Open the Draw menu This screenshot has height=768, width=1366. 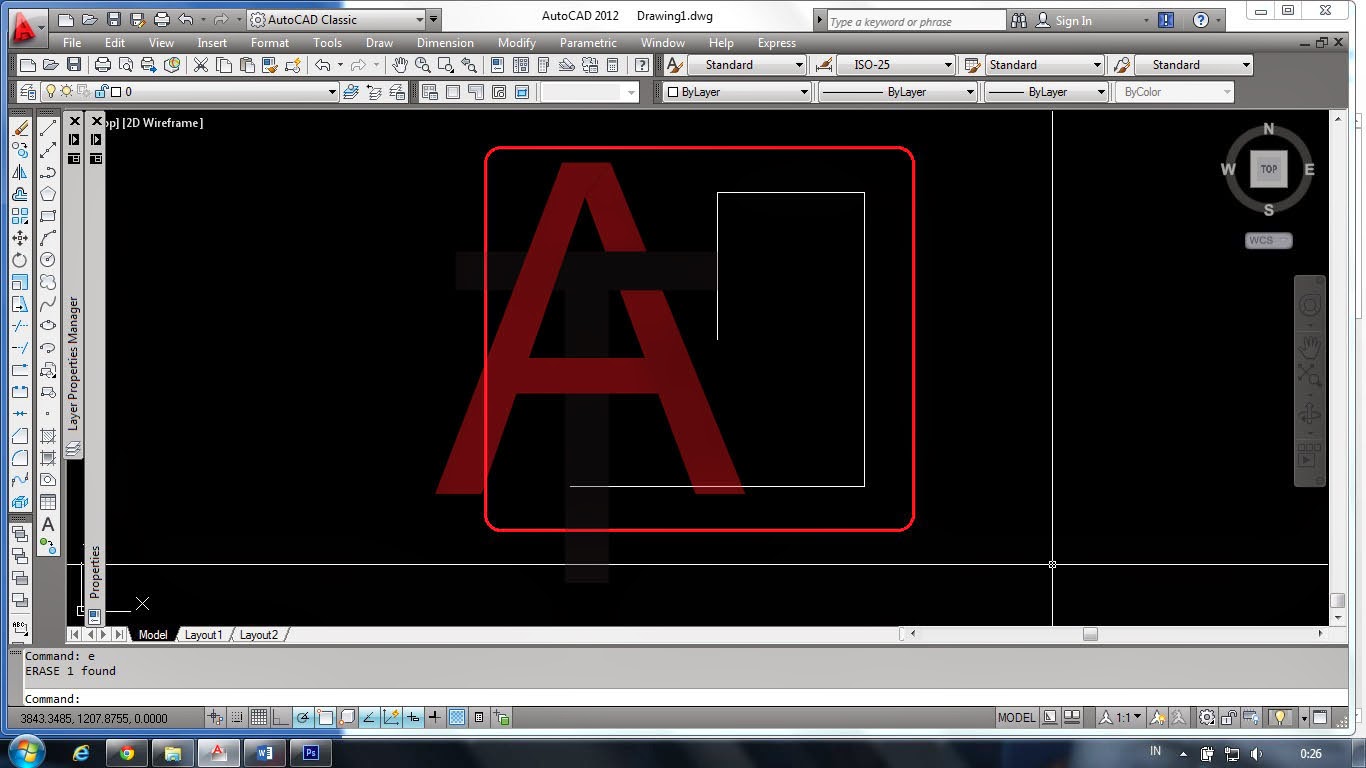click(x=379, y=43)
